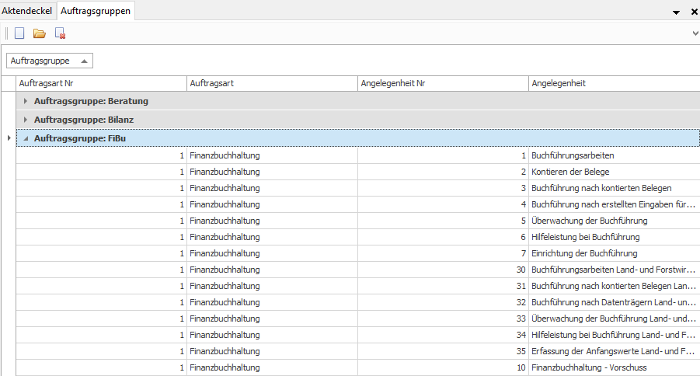Open the tab list dropdown arrow
The height and width of the screenshot is (376, 700).
pyautogui.click(x=676, y=13)
